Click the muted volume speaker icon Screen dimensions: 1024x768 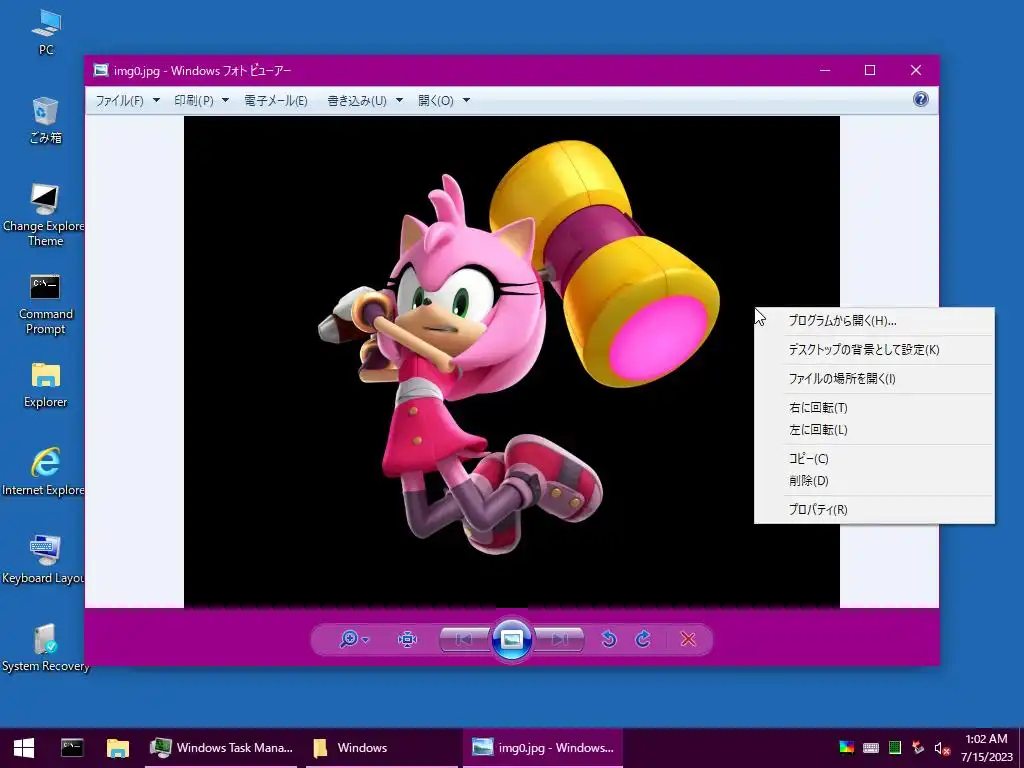[942, 748]
